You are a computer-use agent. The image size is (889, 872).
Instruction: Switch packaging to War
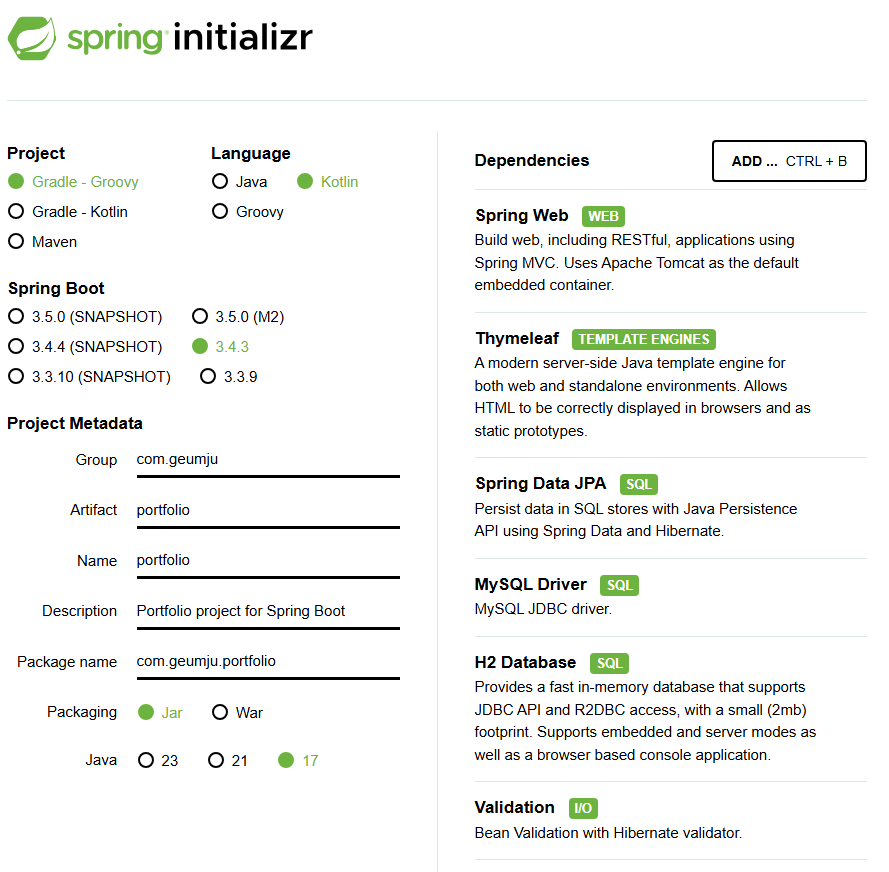[x=237, y=712]
